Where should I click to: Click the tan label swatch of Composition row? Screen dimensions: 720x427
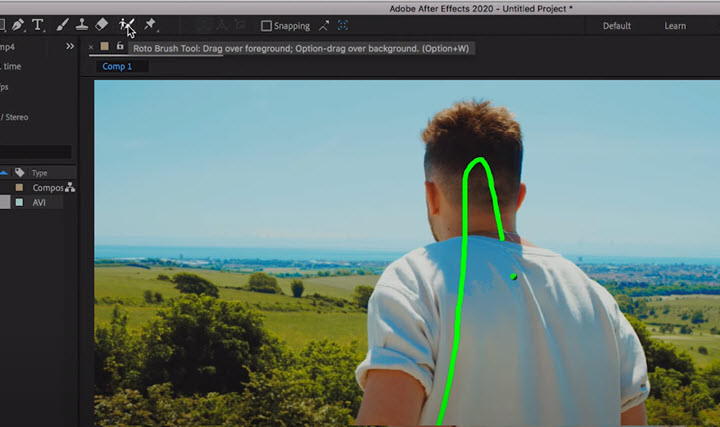click(x=19, y=187)
